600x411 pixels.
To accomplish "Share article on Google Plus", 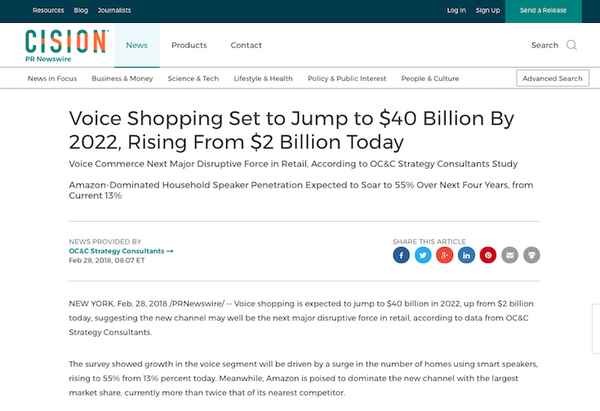I will pos(445,255).
